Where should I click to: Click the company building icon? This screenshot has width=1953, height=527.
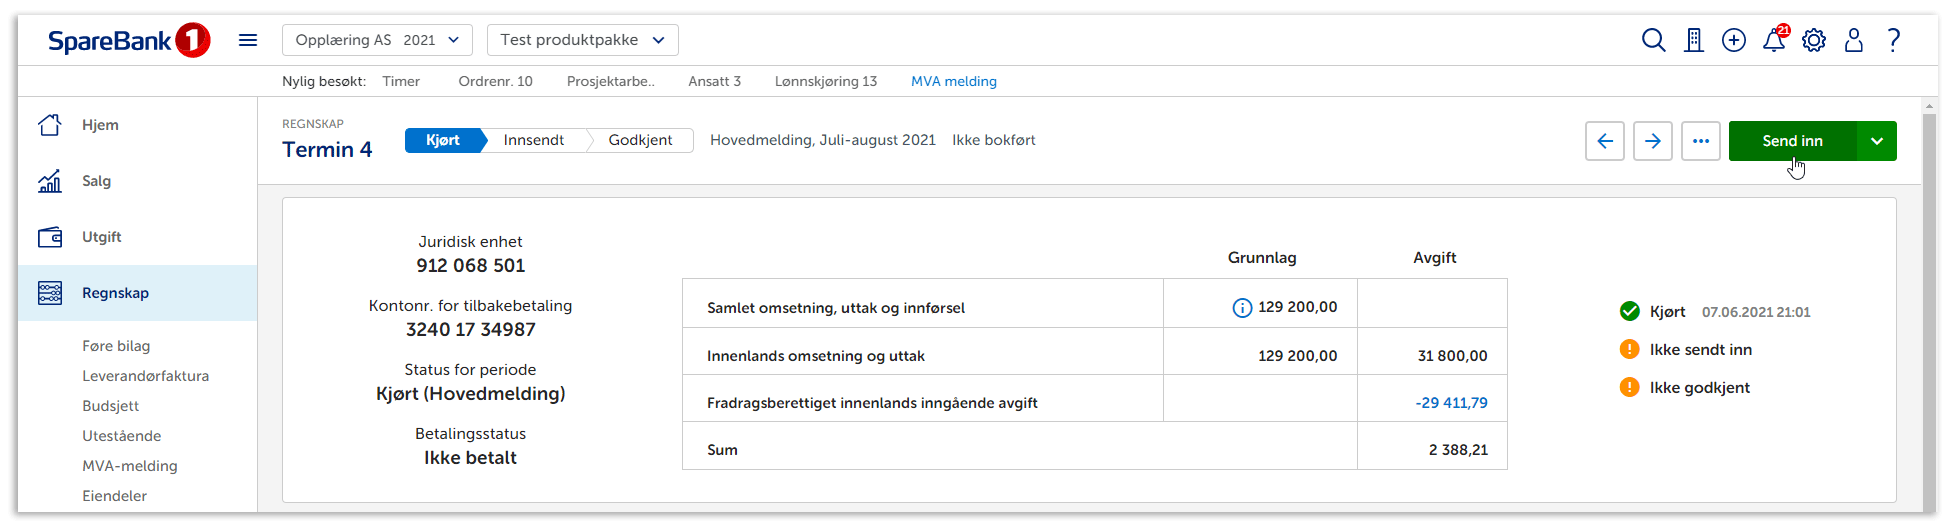click(1694, 40)
